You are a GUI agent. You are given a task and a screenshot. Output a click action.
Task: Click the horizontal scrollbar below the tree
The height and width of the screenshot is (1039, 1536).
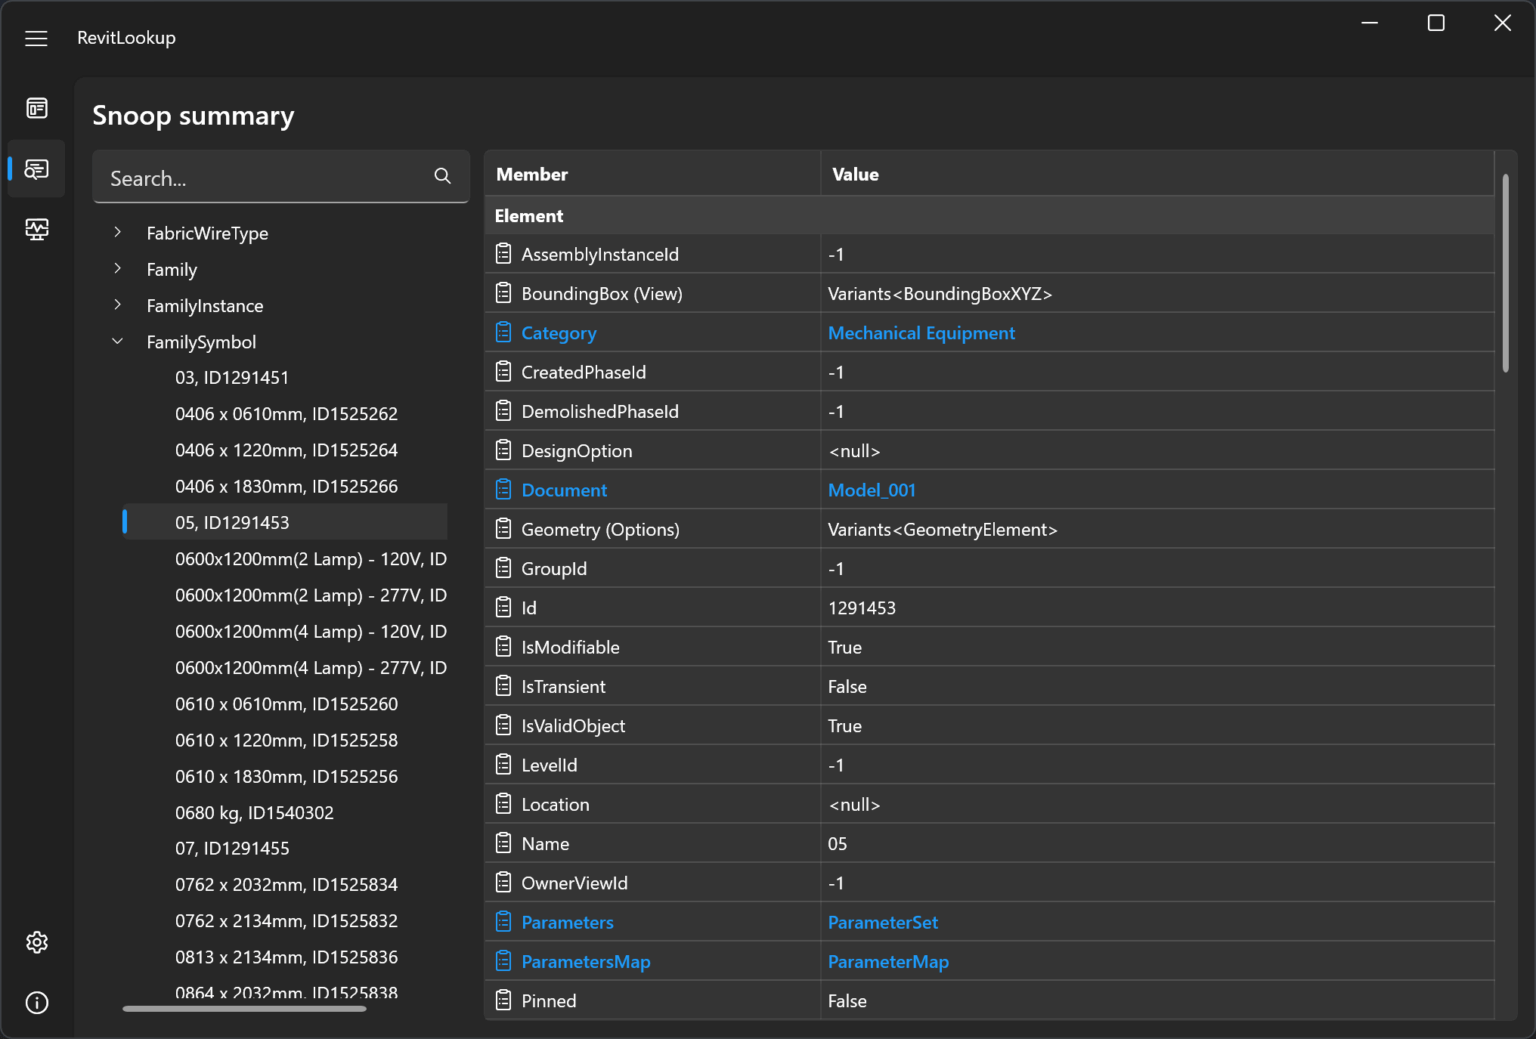pyautogui.click(x=244, y=1008)
